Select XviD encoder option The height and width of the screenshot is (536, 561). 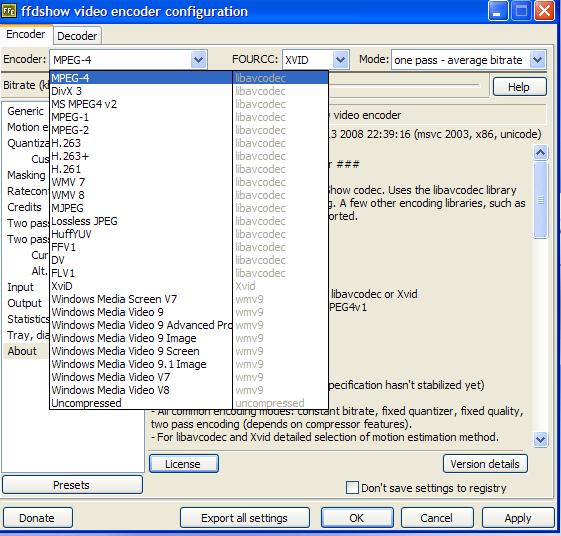point(189,286)
